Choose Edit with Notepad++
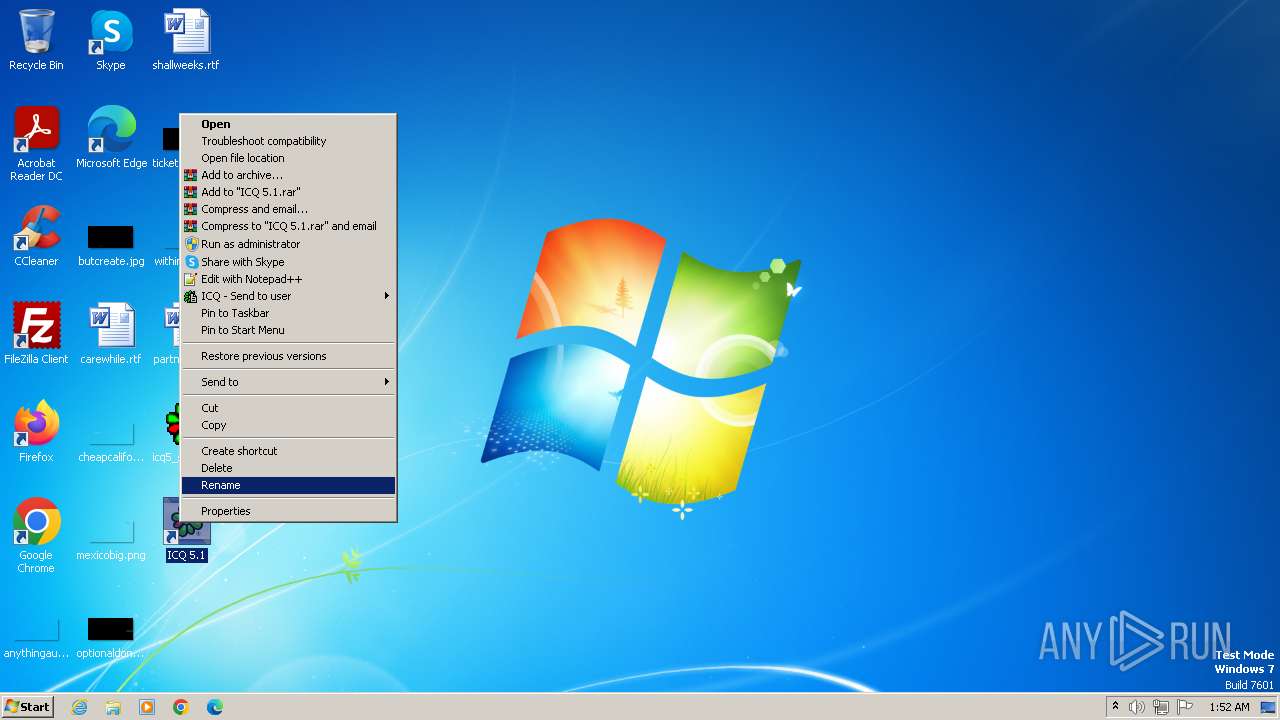 pyautogui.click(x=288, y=279)
